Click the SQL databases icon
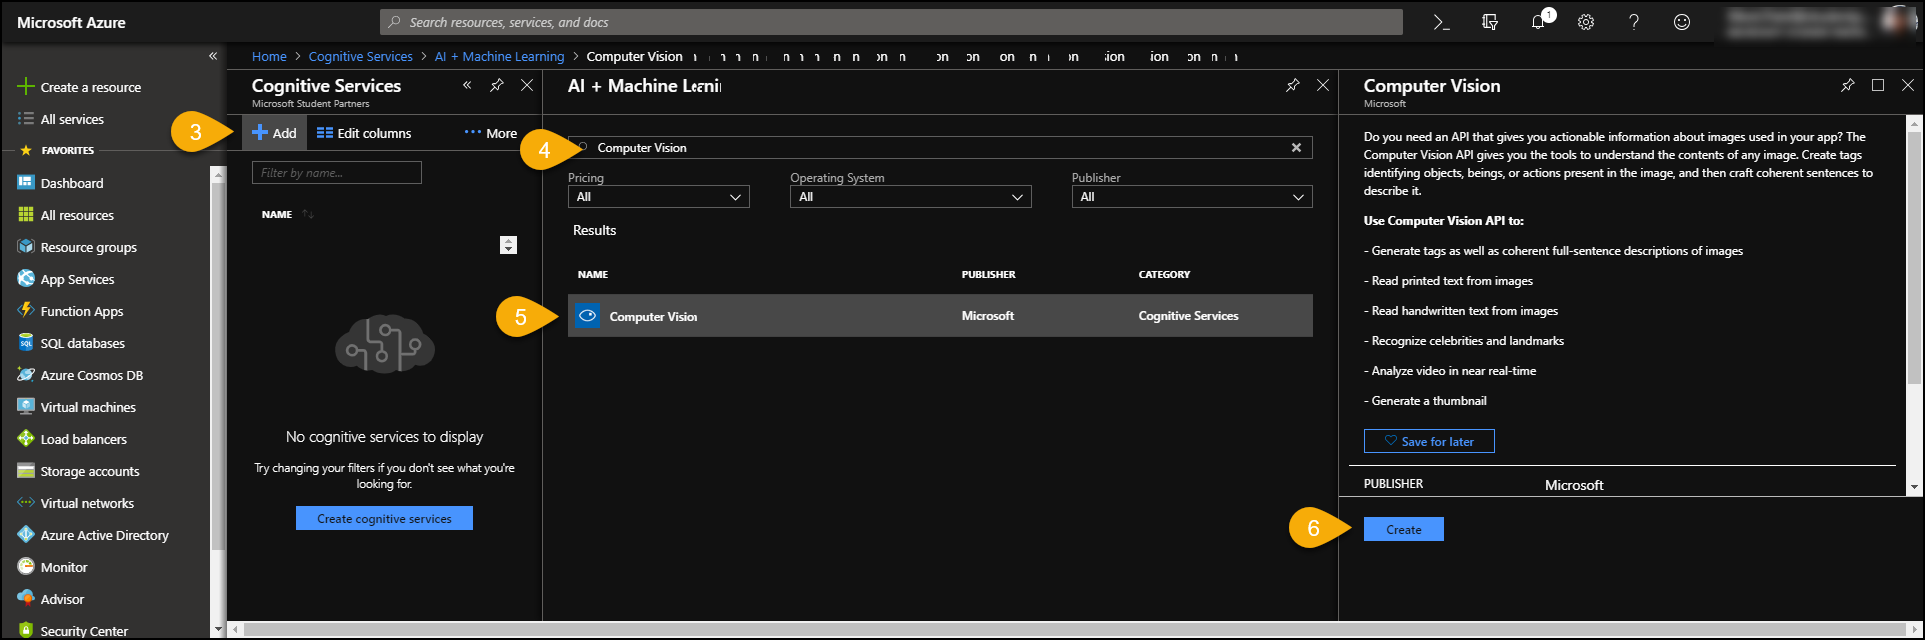Screen dimensions: 1925x640 26,342
